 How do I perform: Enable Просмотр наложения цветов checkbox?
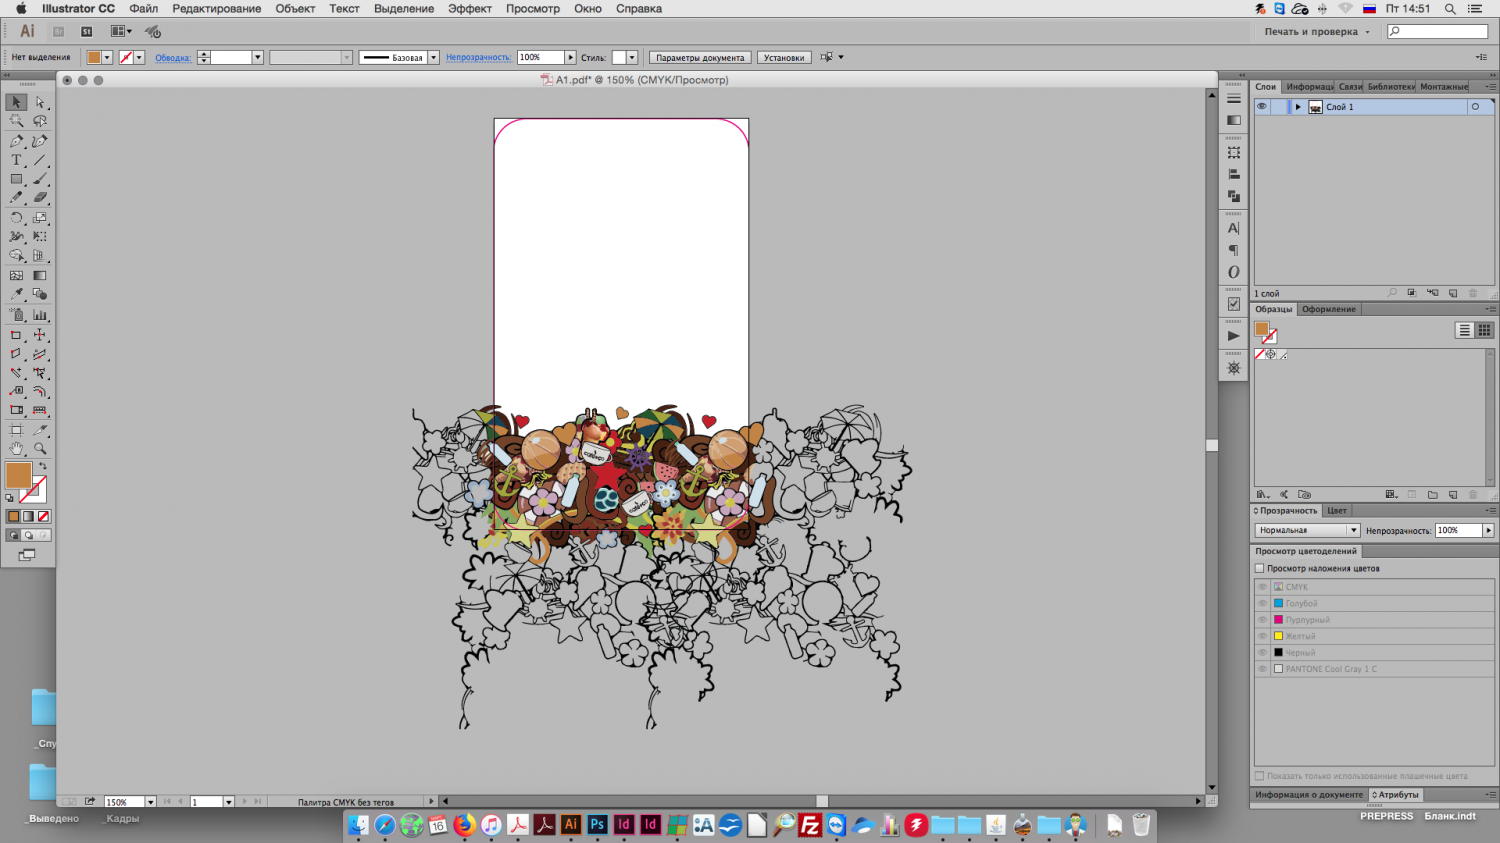point(1260,568)
